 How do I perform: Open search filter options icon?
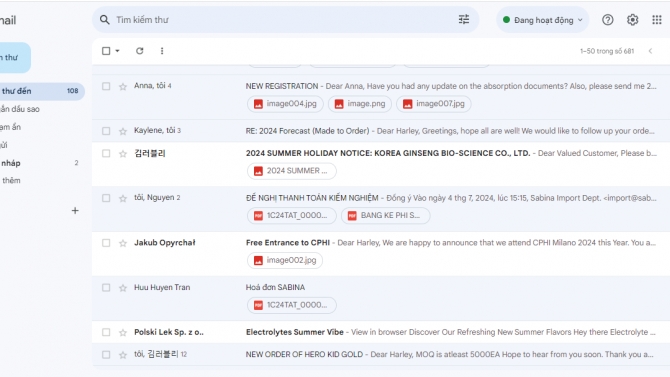point(464,20)
